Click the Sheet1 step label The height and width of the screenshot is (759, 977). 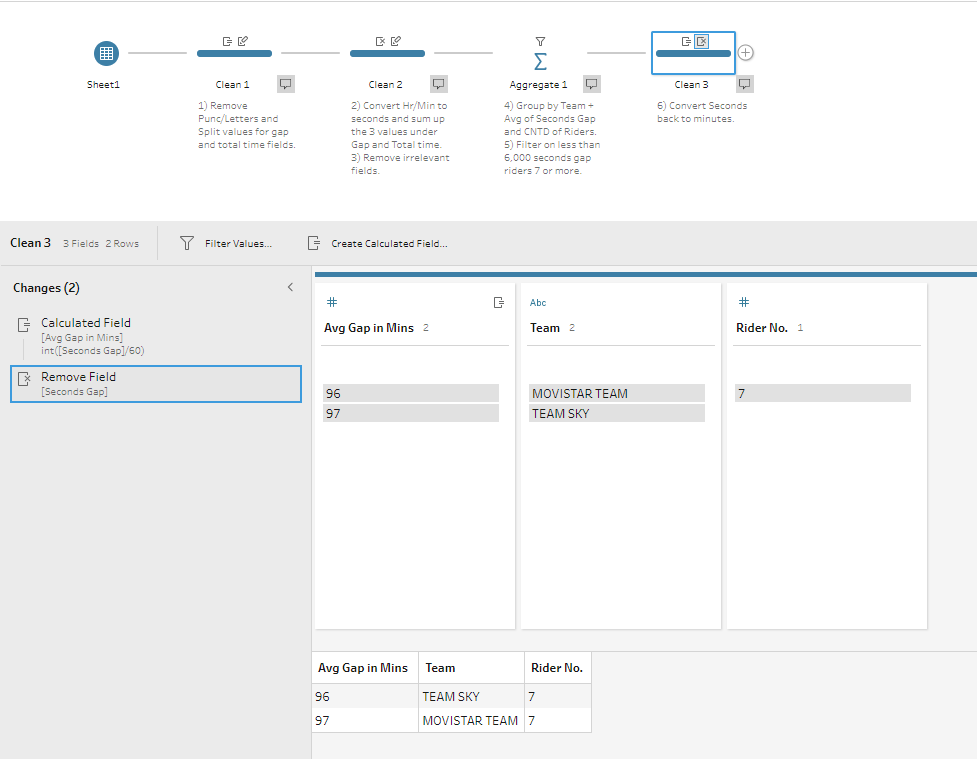(103, 84)
